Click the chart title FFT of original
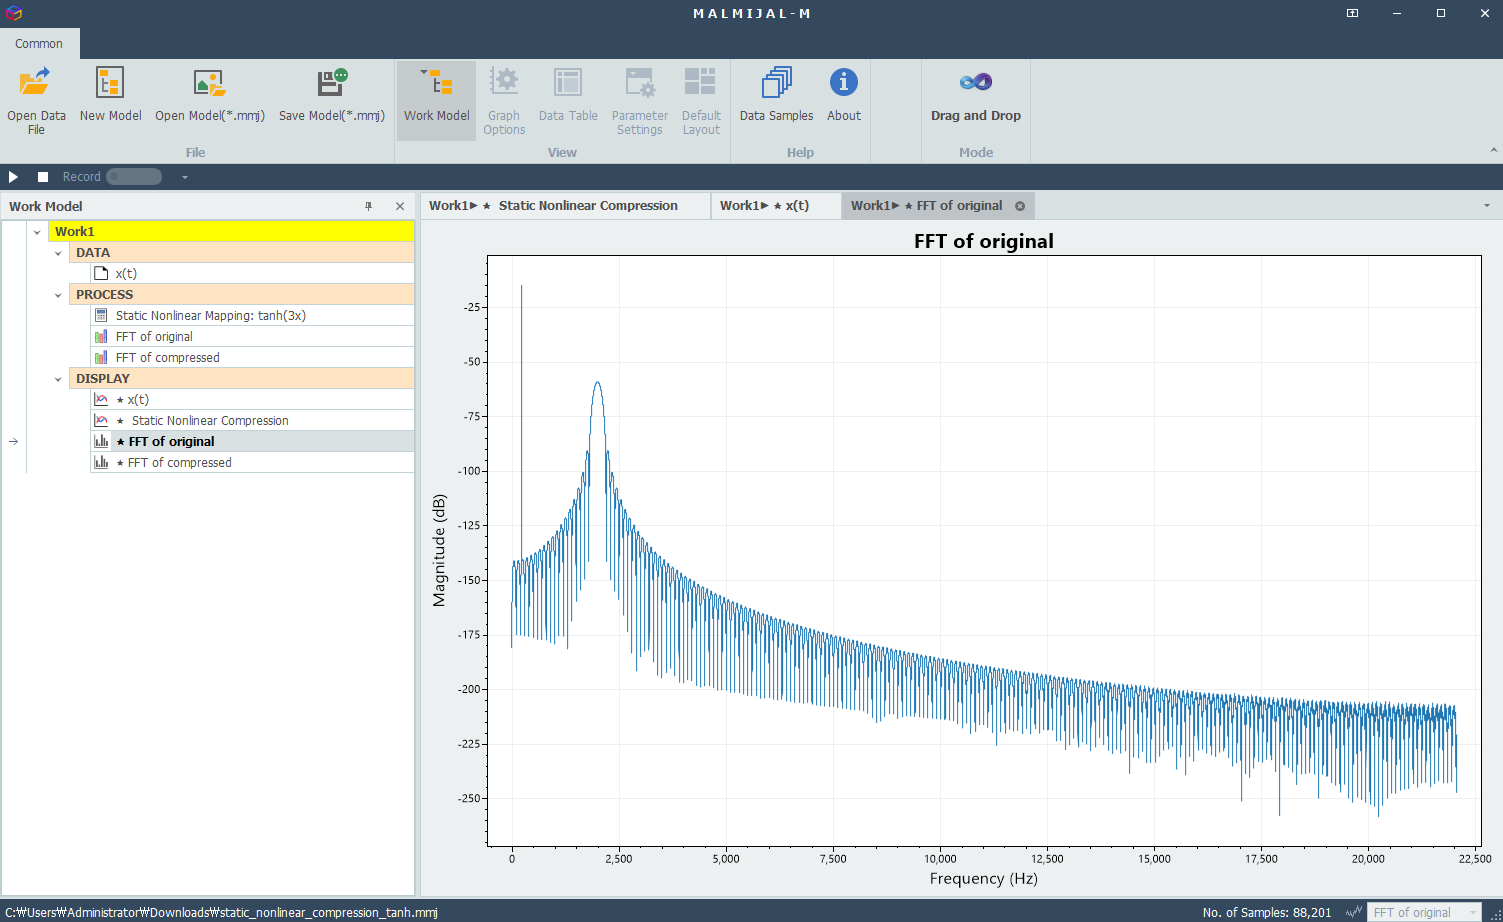This screenshot has width=1503, height=922. pos(984,241)
